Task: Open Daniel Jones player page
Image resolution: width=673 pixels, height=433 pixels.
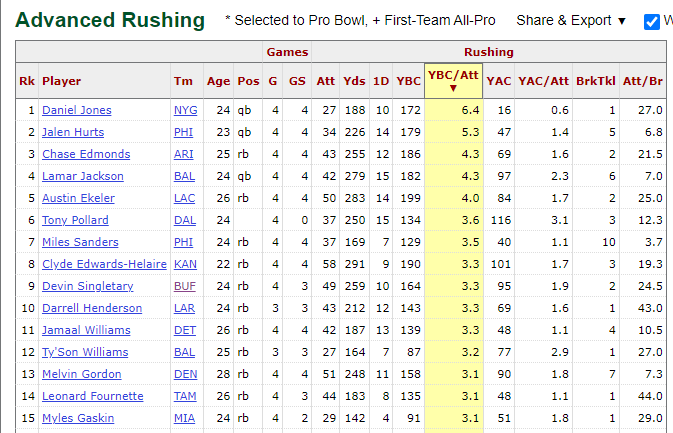Action: [77, 110]
